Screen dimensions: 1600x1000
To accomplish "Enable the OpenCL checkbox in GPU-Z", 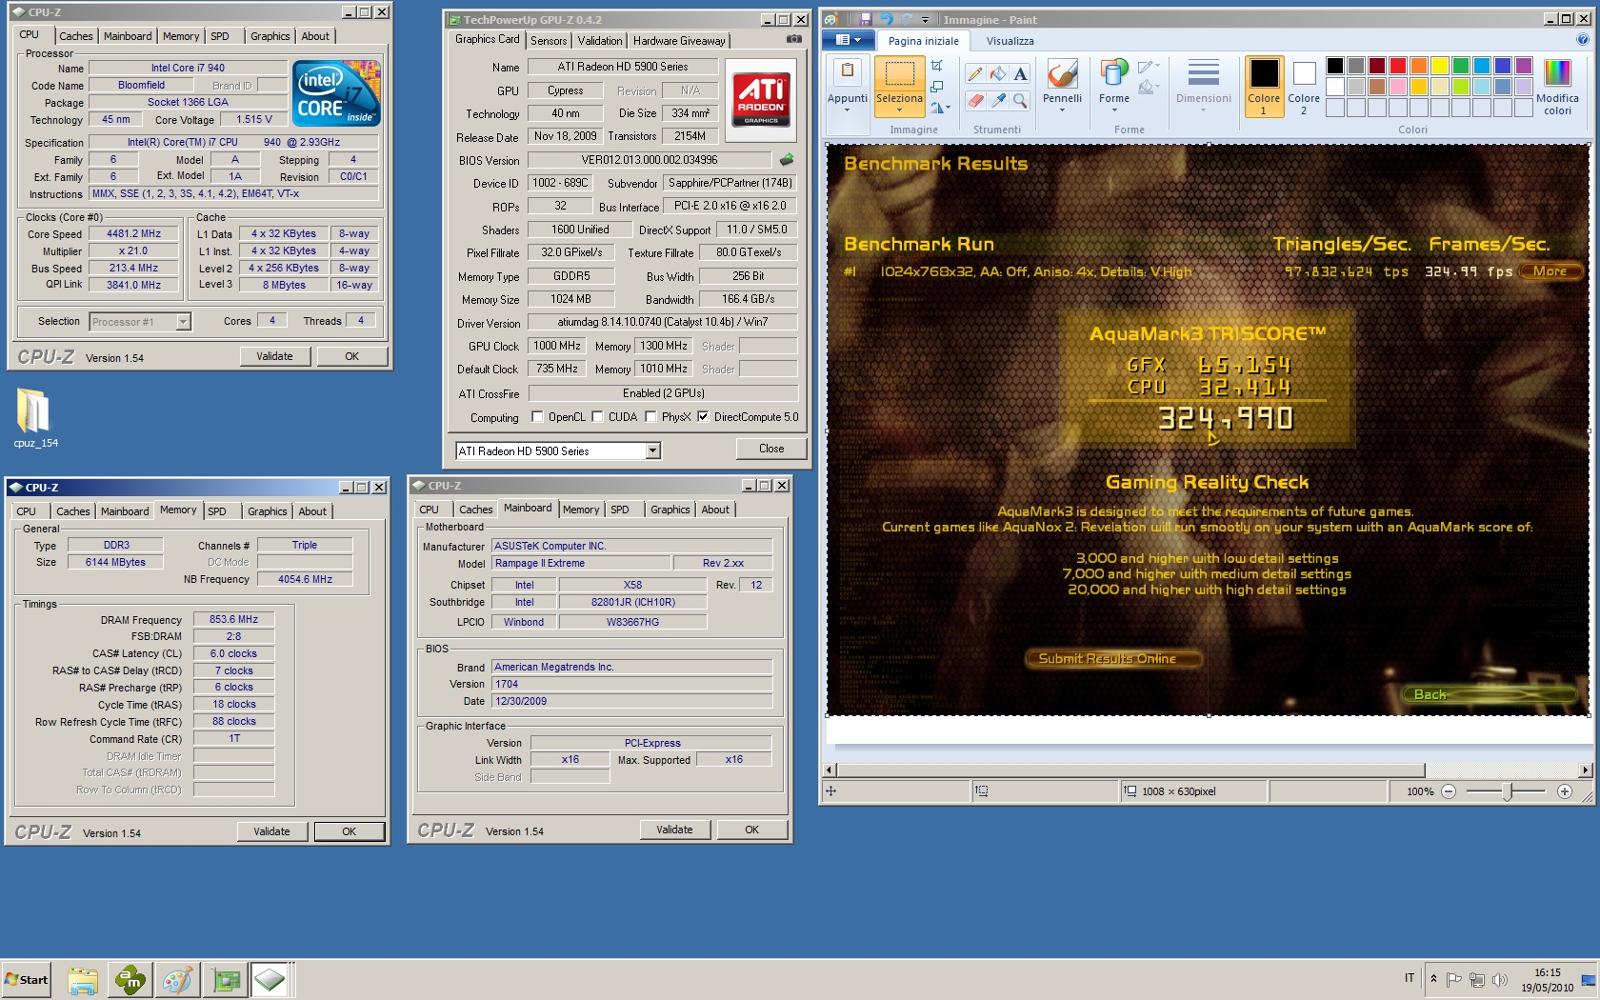I will point(538,417).
